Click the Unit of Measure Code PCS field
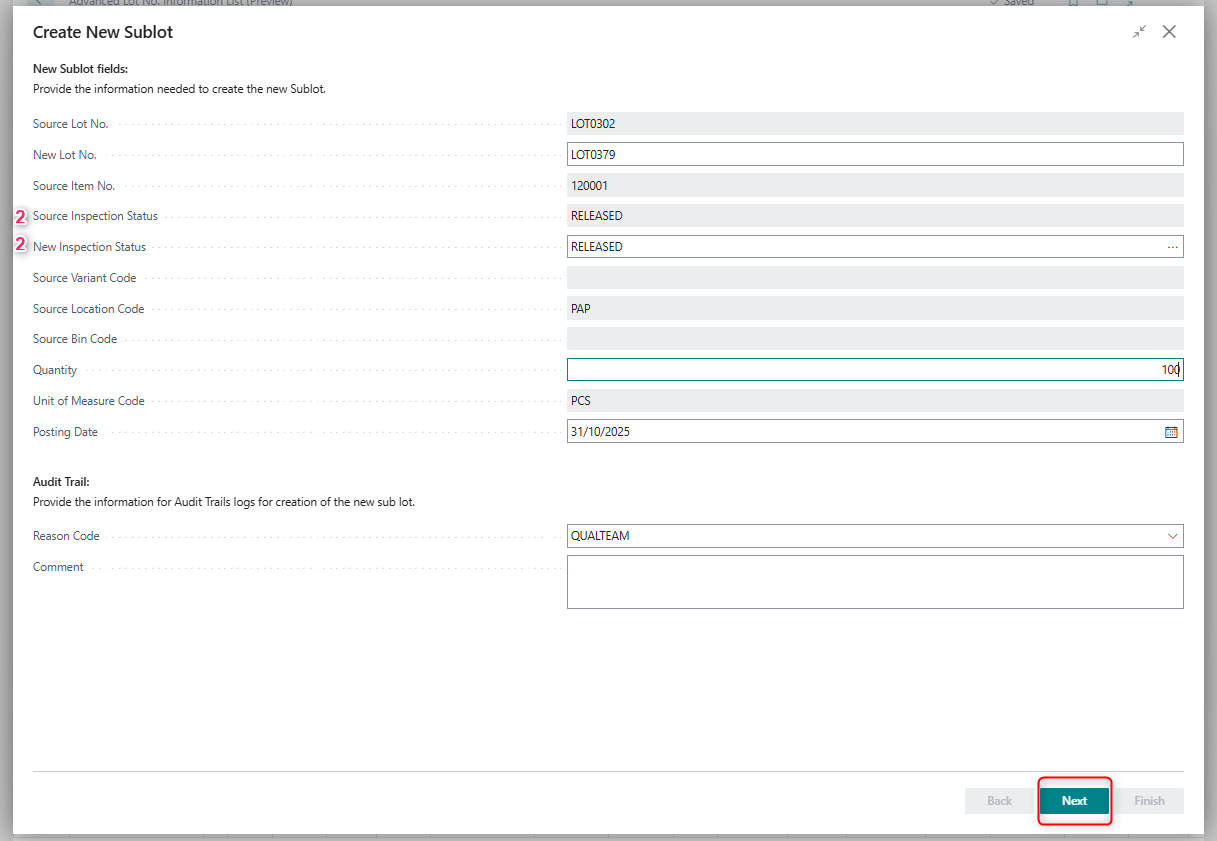The width and height of the screenshot is (1217, 841). tap(874, 401)
